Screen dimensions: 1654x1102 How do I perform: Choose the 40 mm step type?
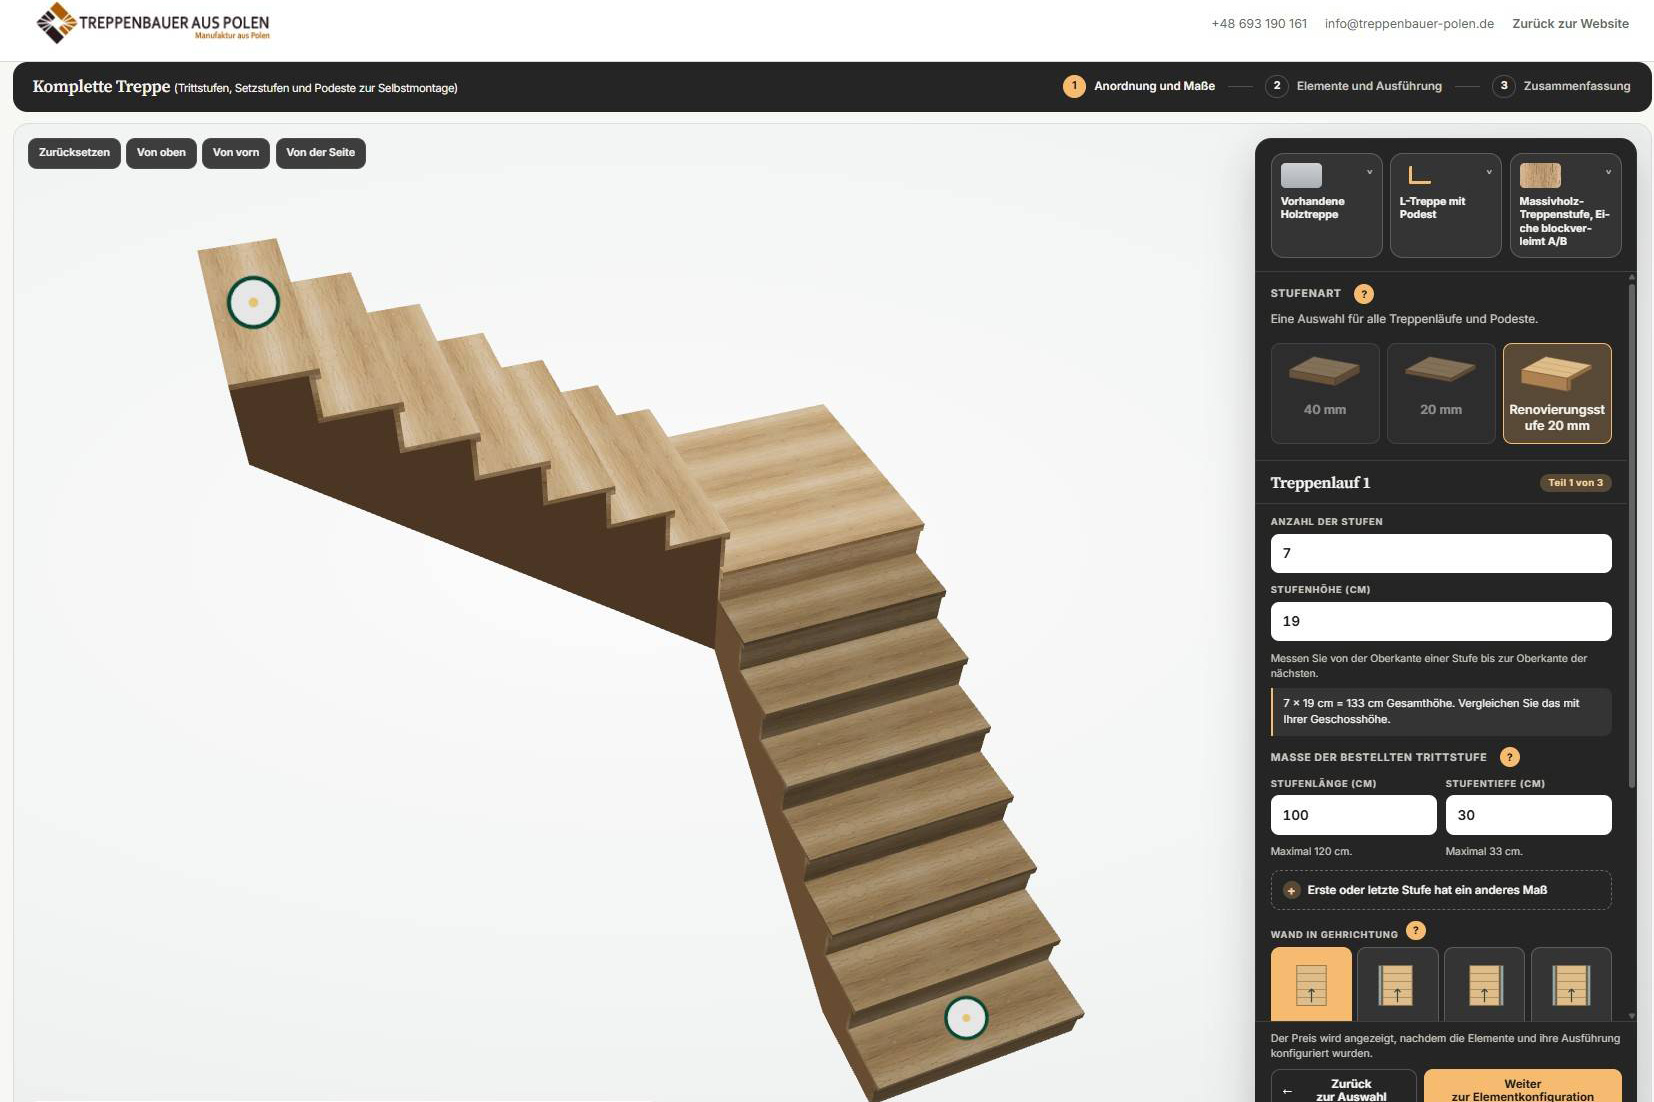[x=1325, y=393]
